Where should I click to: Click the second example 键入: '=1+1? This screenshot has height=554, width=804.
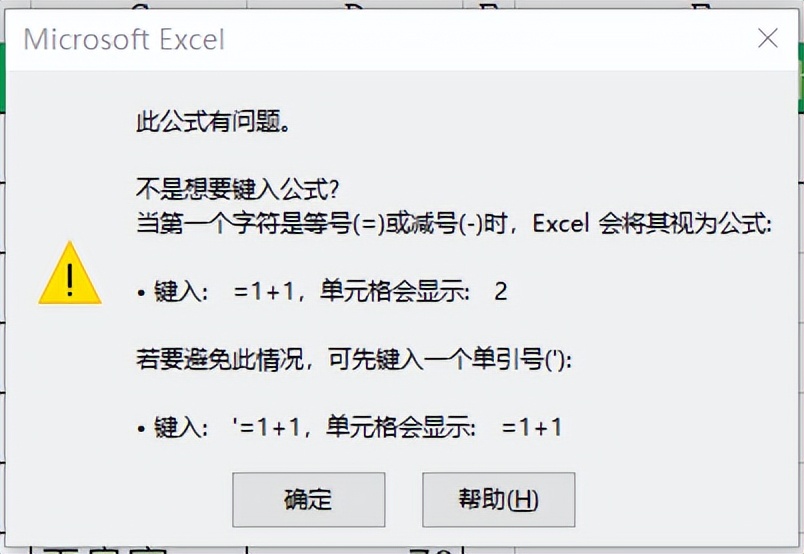(227, 427)
